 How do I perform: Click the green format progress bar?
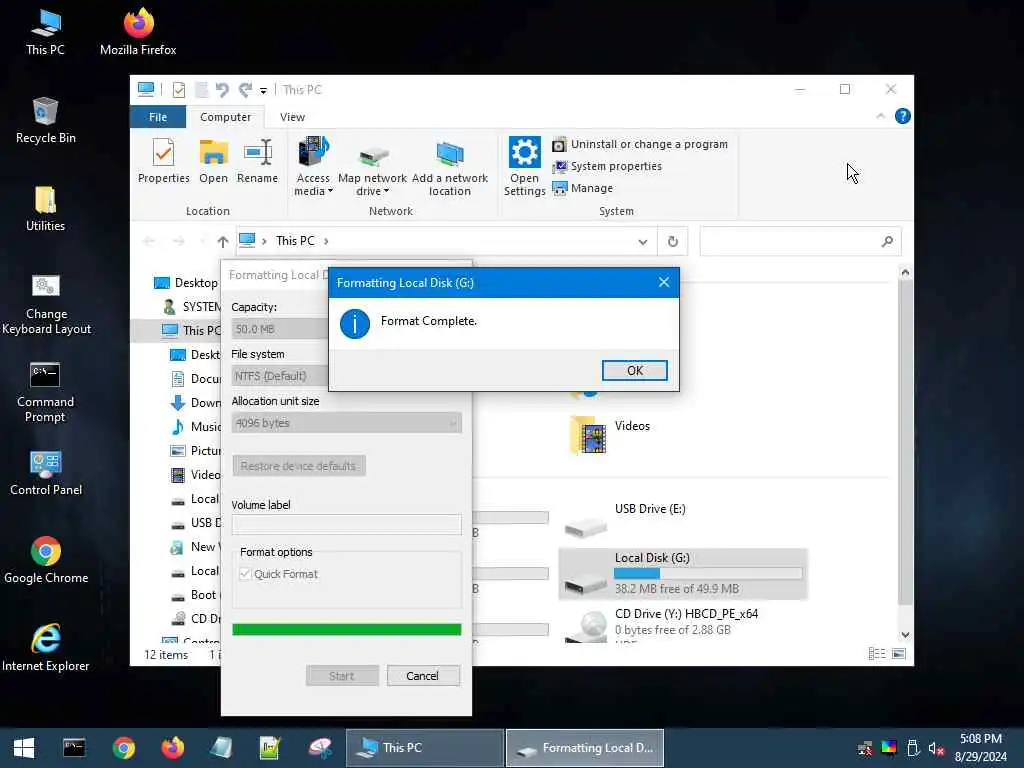click(346, 629)
